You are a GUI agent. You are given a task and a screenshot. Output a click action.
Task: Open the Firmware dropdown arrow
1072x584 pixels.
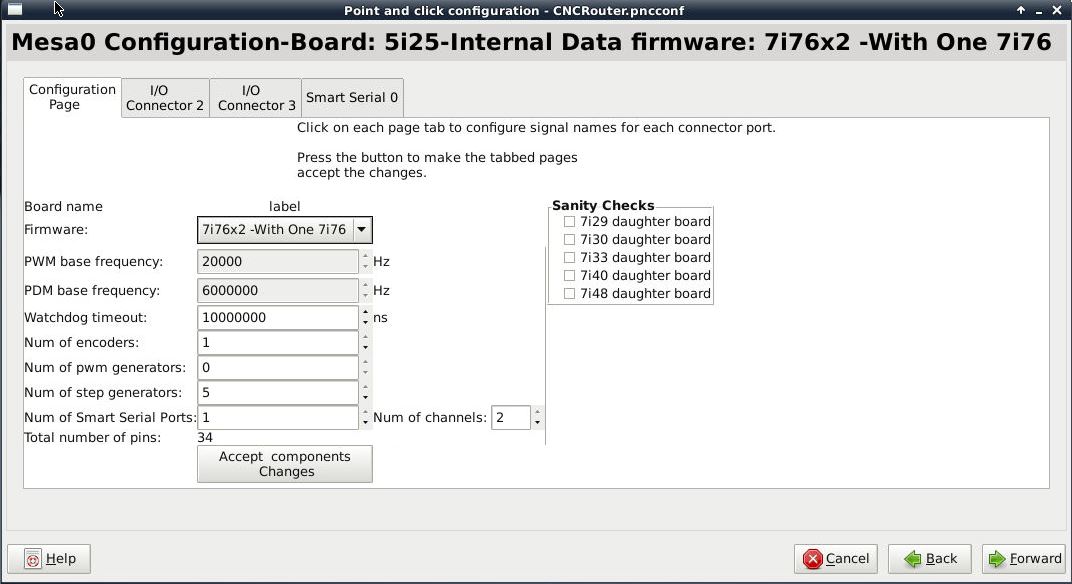(362, 230)
